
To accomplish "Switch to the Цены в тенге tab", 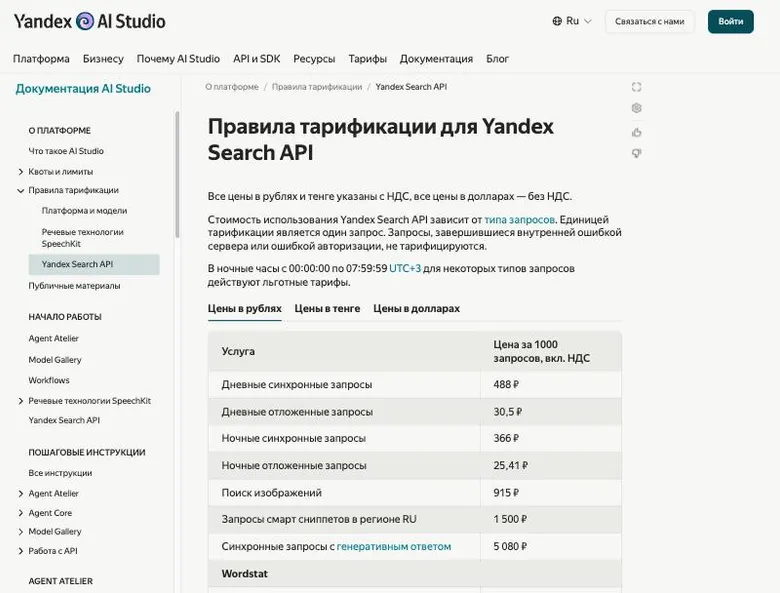I will click(x=327, y=308).
